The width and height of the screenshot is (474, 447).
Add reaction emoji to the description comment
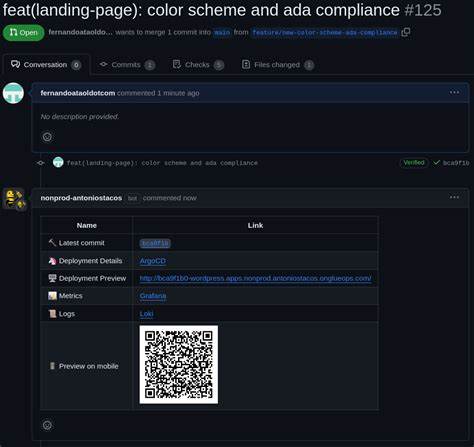click(47, 137)
